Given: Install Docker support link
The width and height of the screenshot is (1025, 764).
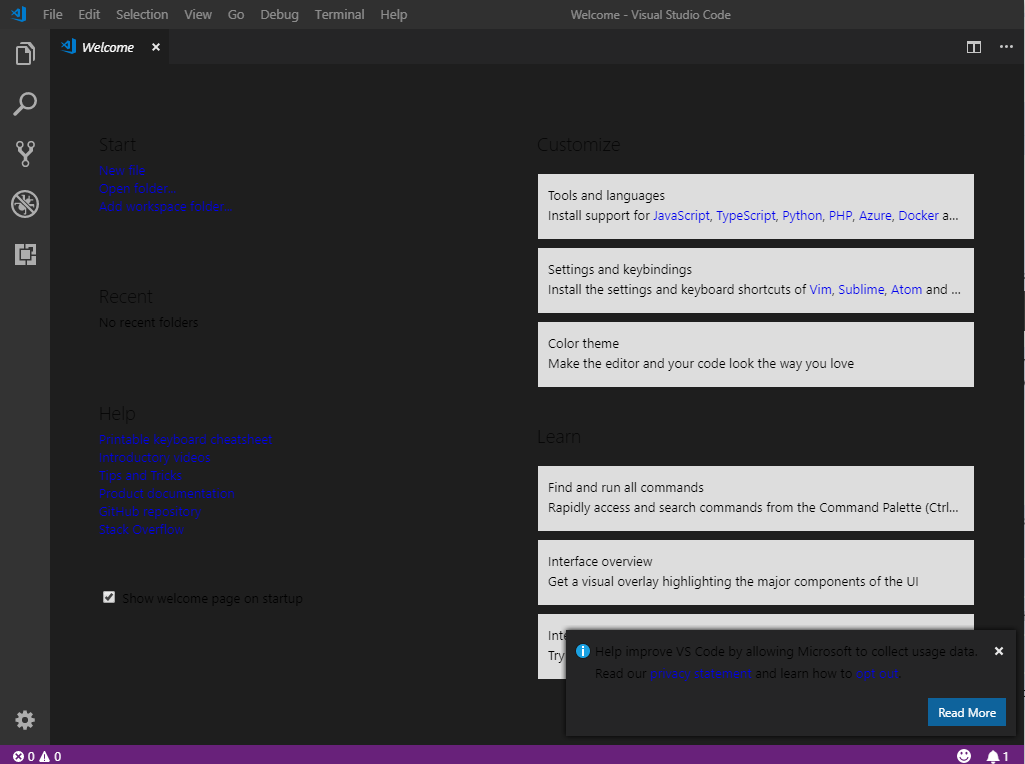Looking at the screenshot, I should tap(918, 216).
